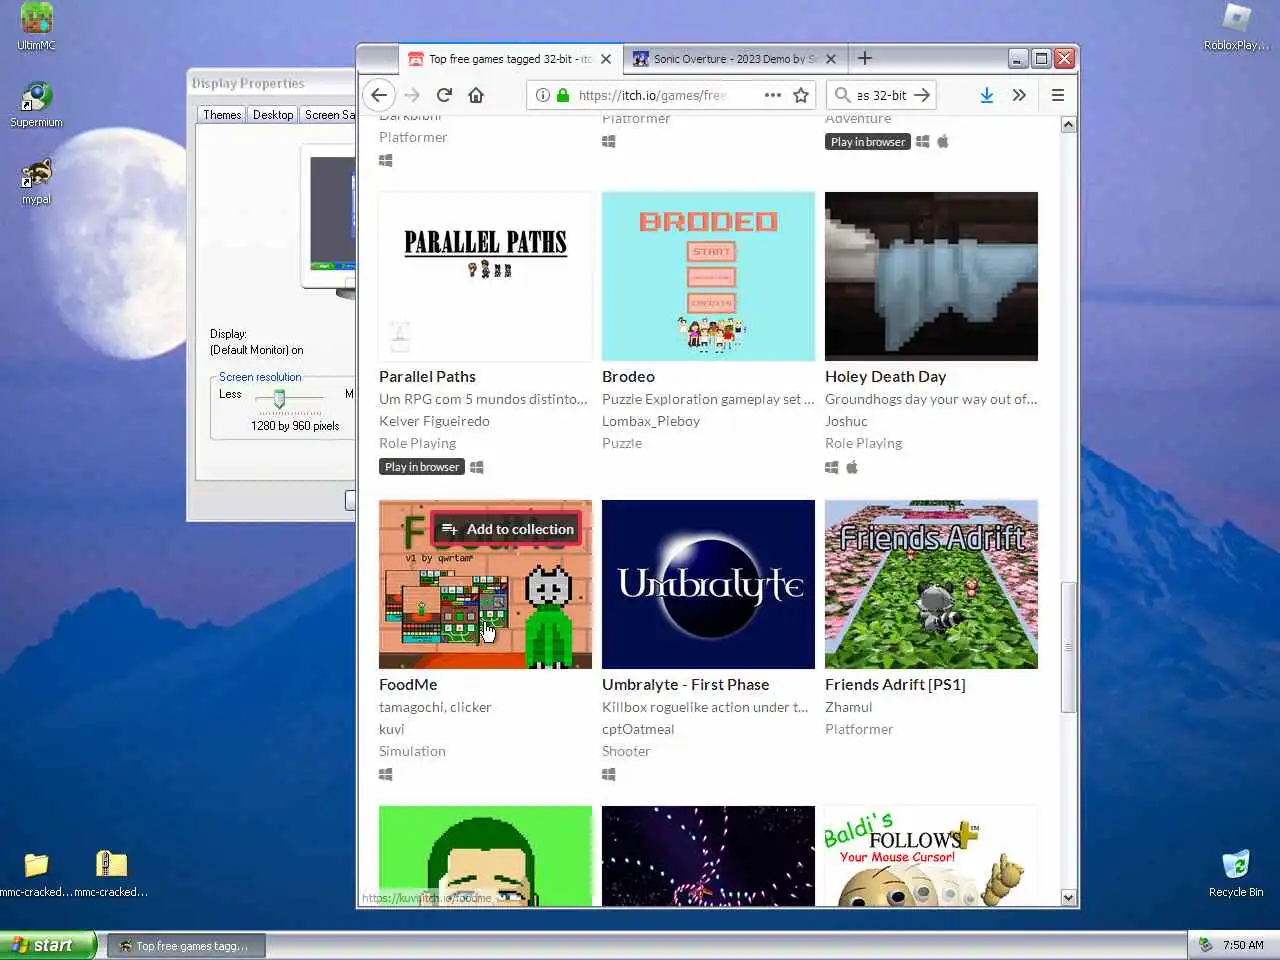This screenshot has width=1280, height=960.
Task: Click the vertical scrollbar thumb
Action: [1068, 646]
